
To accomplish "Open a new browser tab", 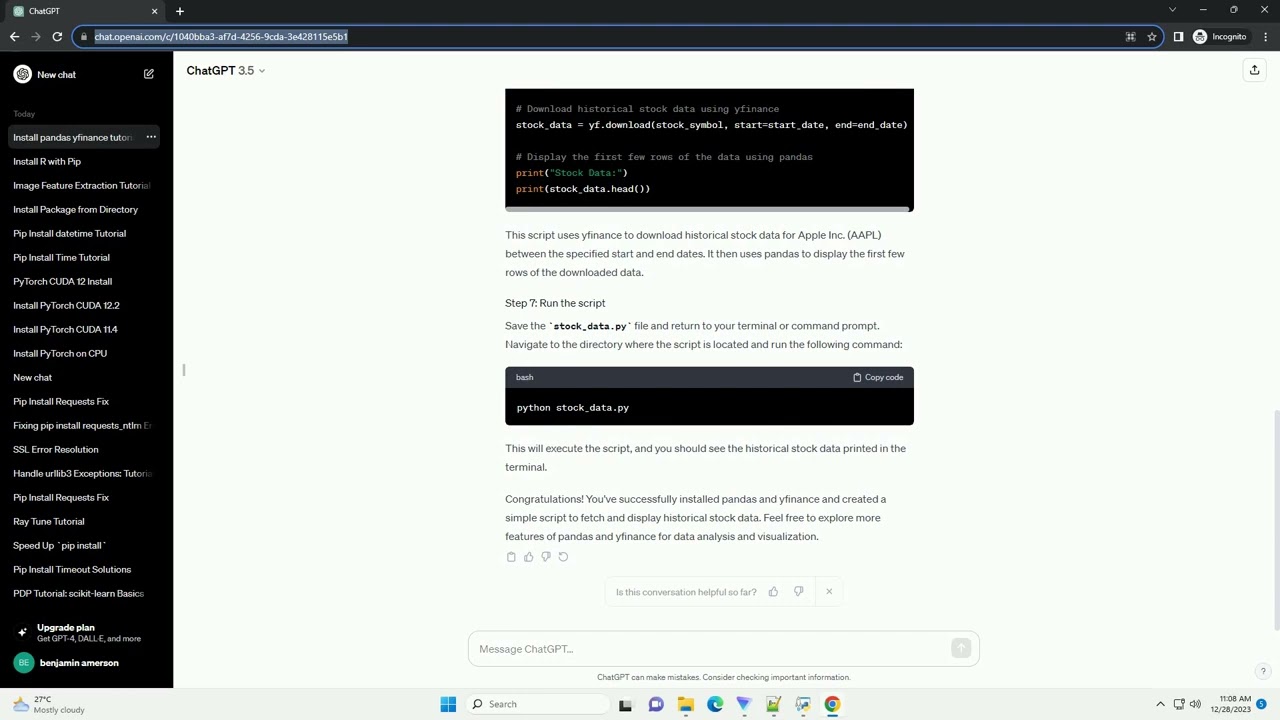I will click(180, 11).
